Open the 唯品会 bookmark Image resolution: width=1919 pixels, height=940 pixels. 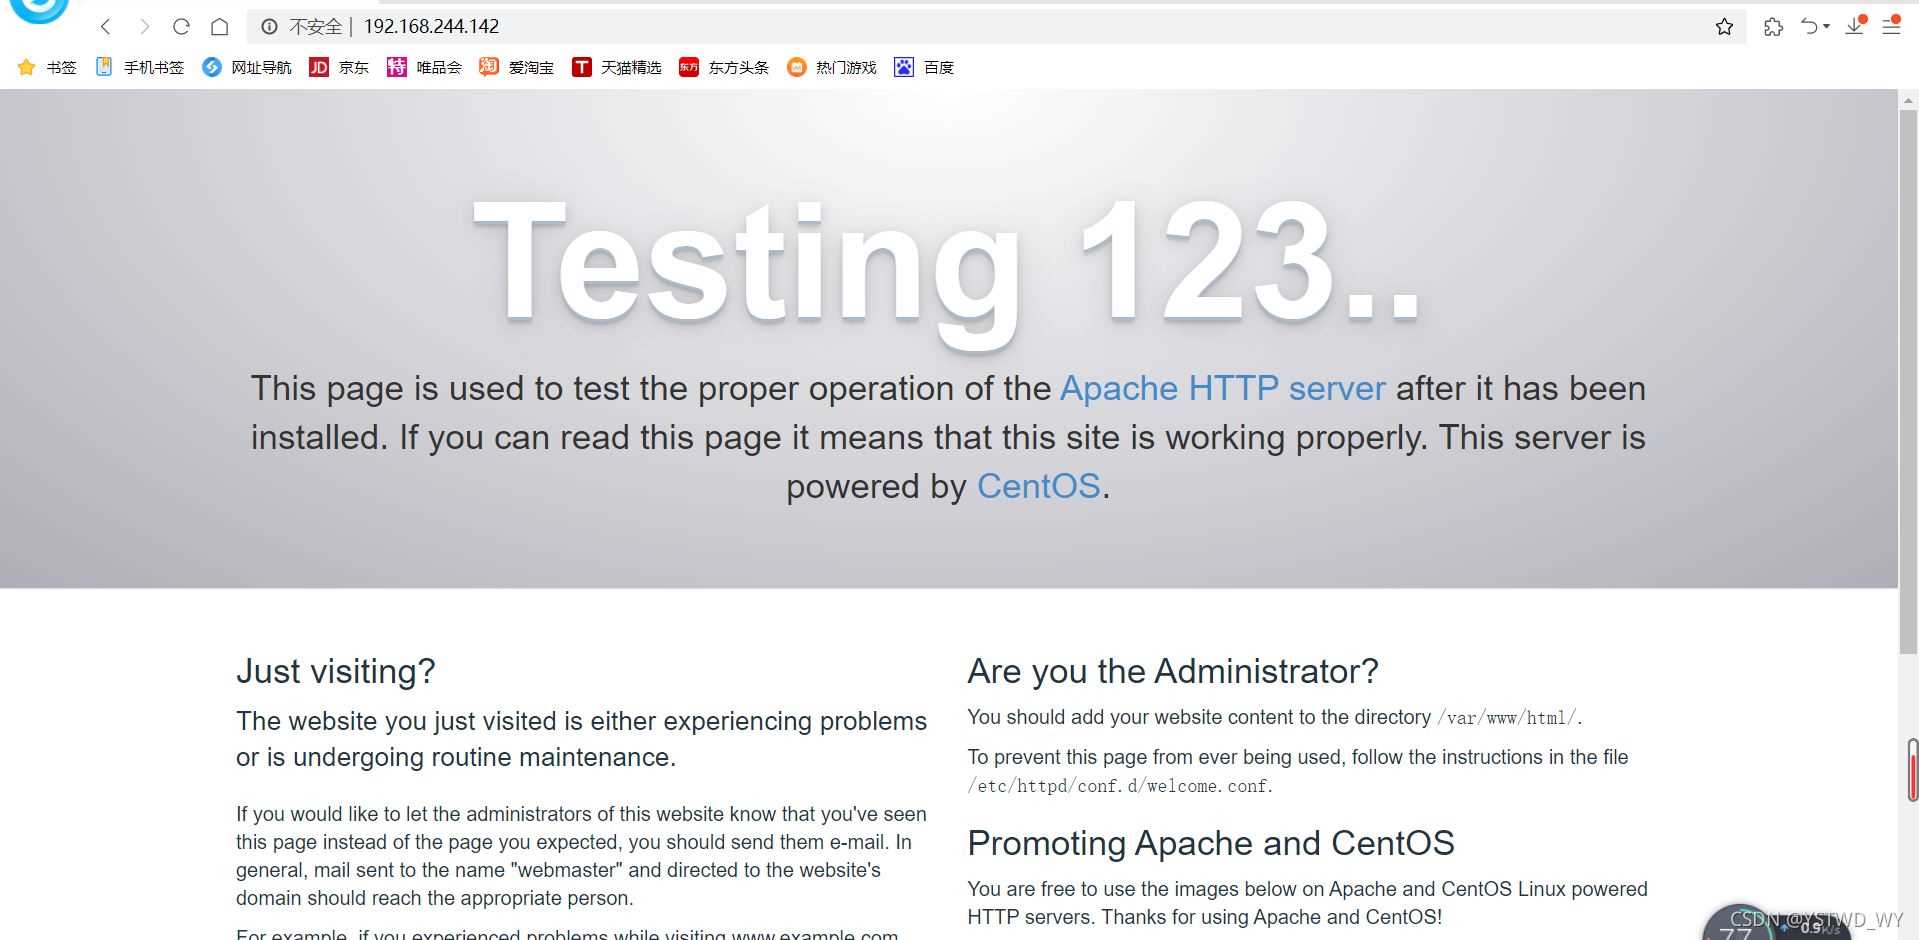424,67
